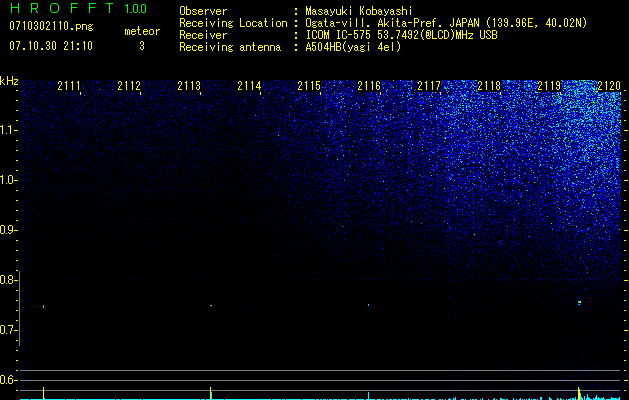Image resolution: width=629 pixels, height=400 pixels.
Task: Select the file name 0710302110.png
Action: tap(51, 26)
